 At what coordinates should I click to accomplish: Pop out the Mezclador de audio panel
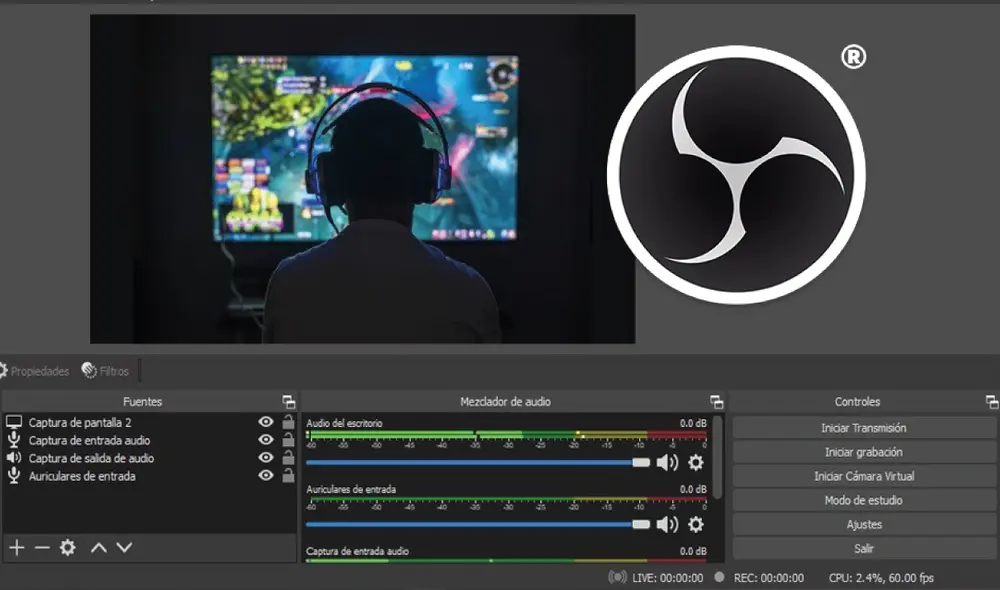[716, 402]
